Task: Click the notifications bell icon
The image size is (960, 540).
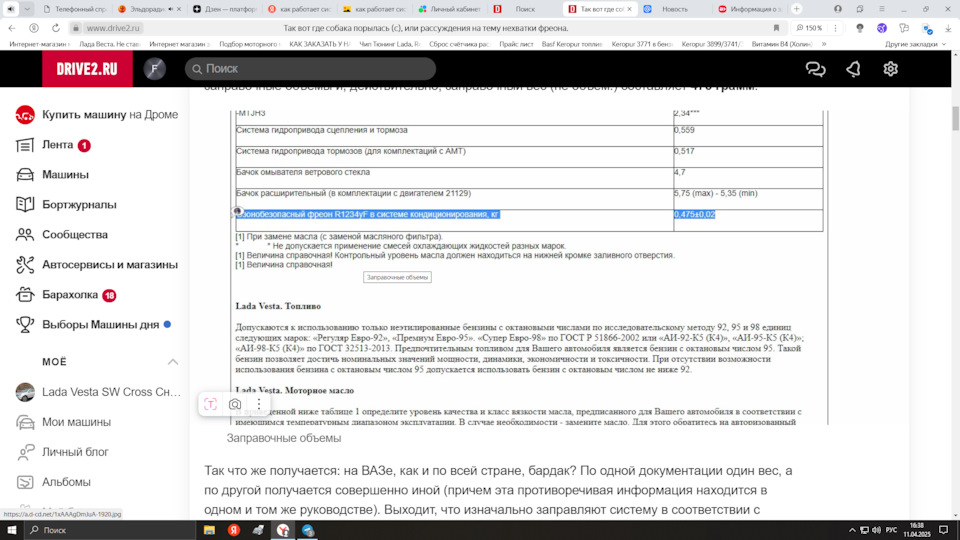Action: 853,69
